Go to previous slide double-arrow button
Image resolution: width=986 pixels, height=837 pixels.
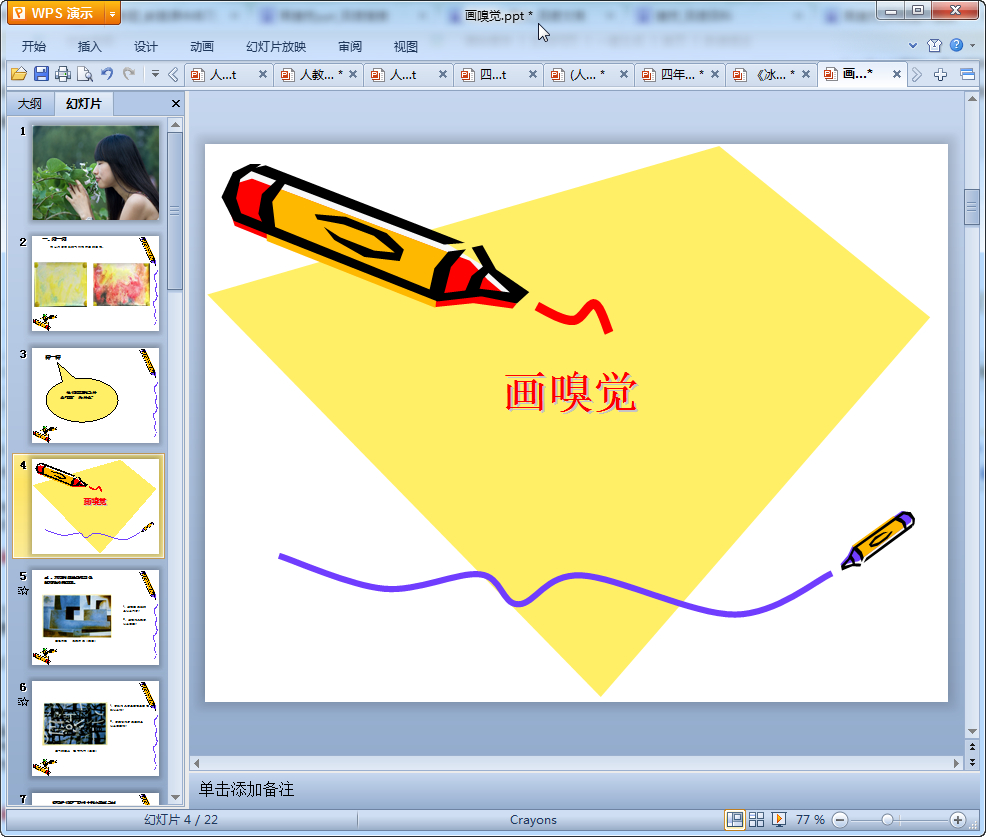click(972, 747)
